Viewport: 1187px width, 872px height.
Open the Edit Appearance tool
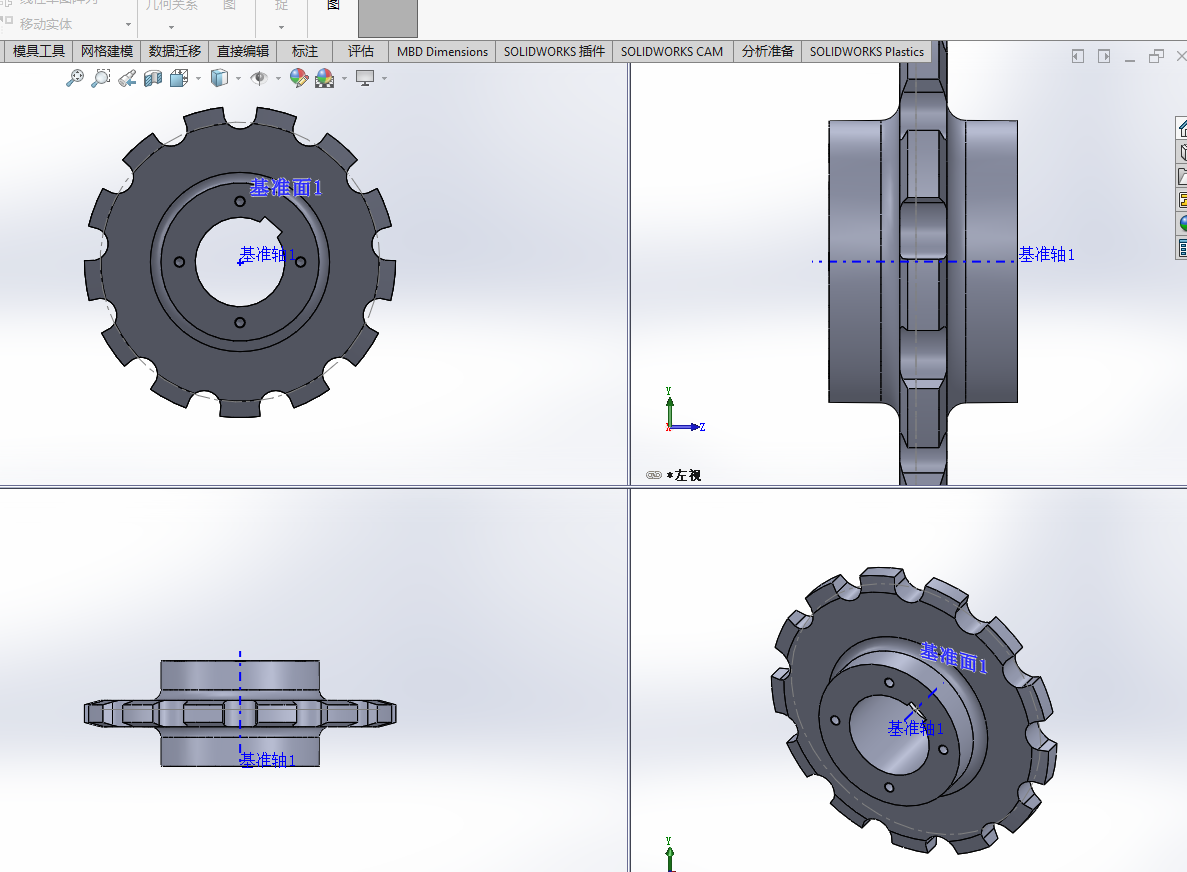(299, 78)
